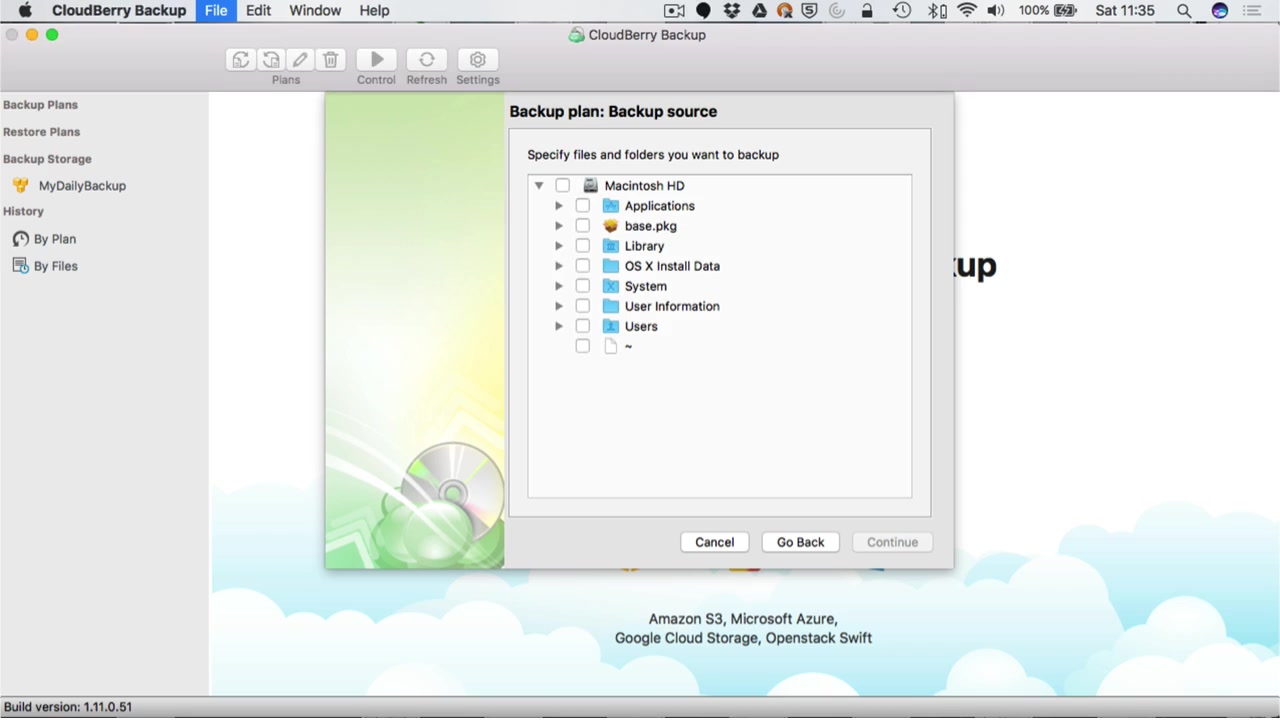The image size is (1280, 720).
Task: Click the Go Back button
Action: point(801,542)
